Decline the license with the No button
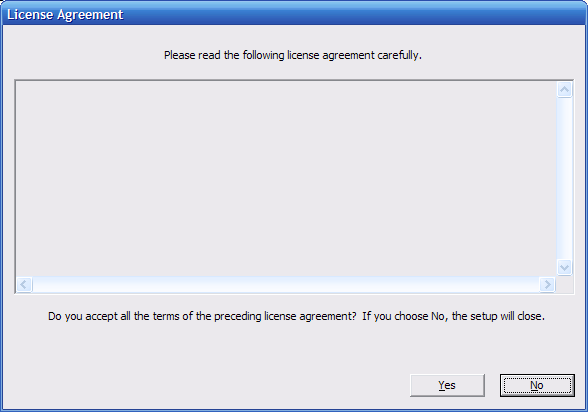 537,385
